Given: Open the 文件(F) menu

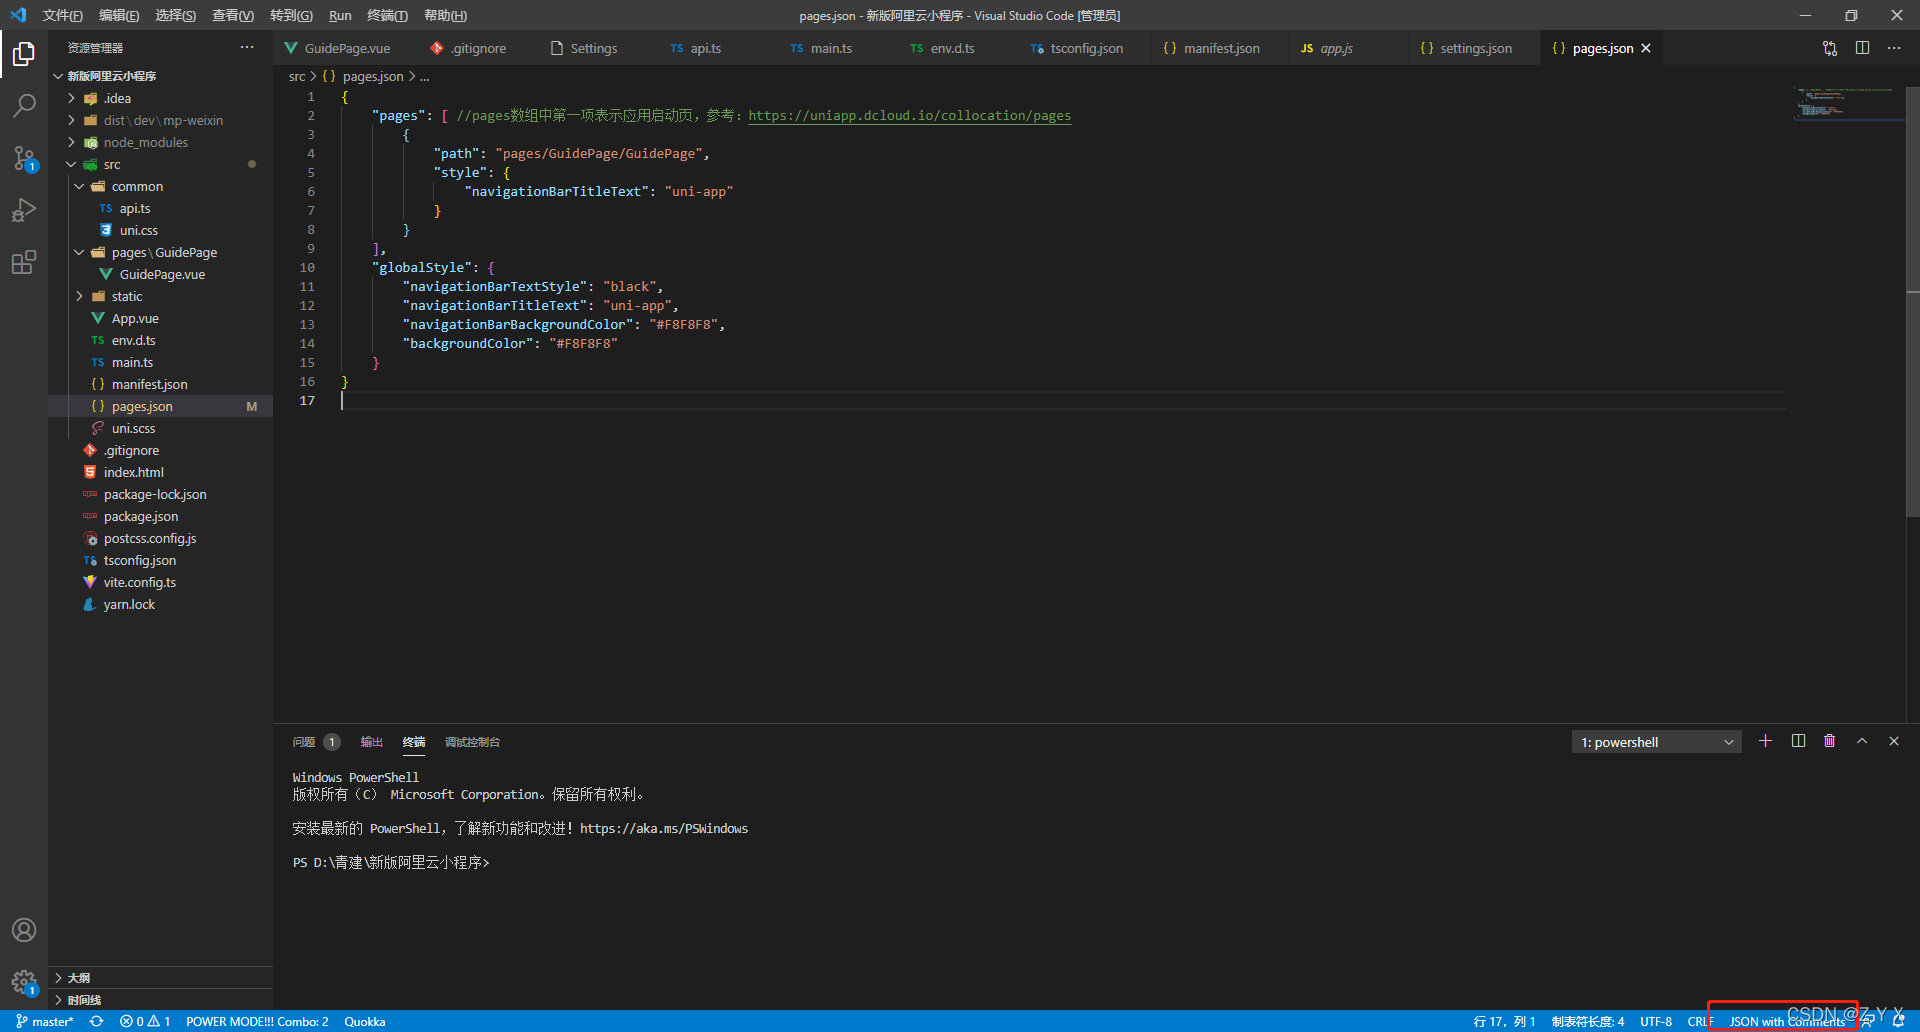Looking at the screenshot, I should (x=62, y=15).
